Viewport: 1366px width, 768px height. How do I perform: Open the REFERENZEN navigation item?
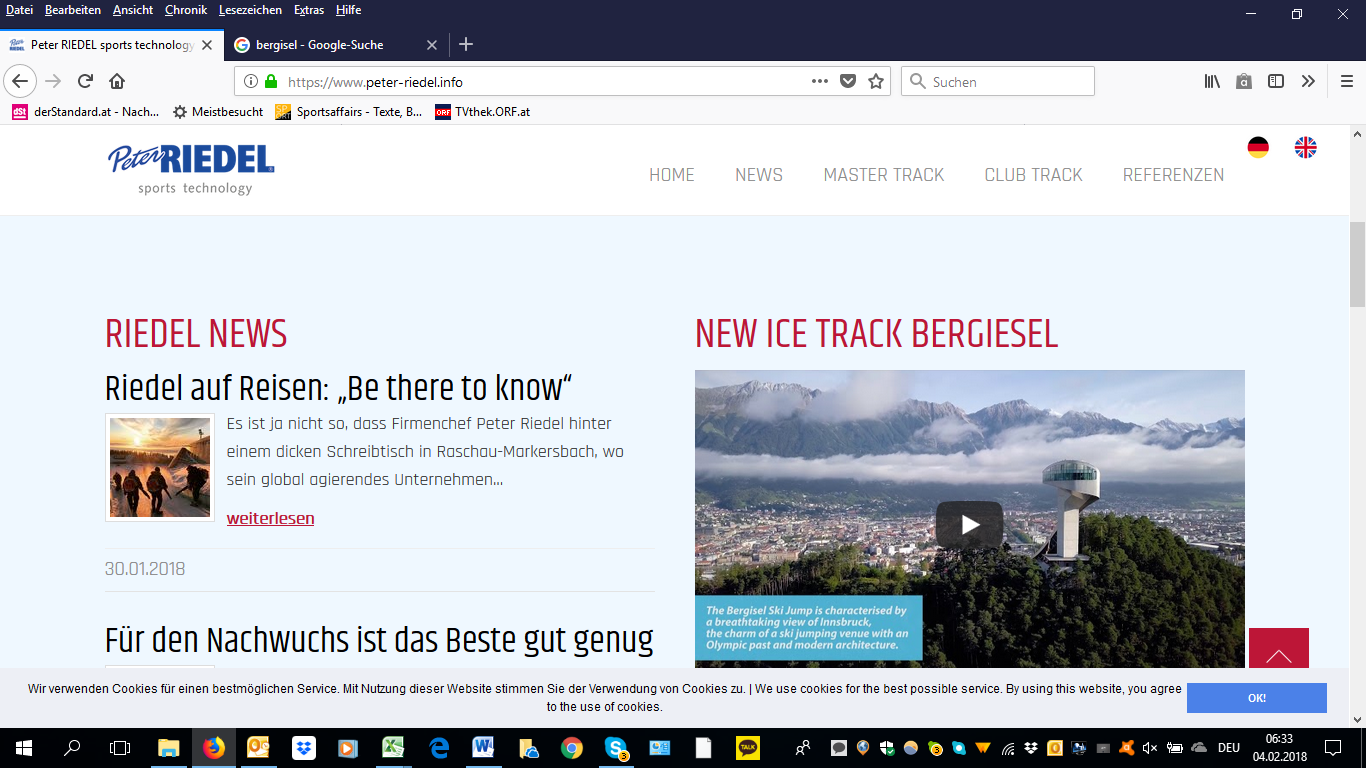point(1173,175)
